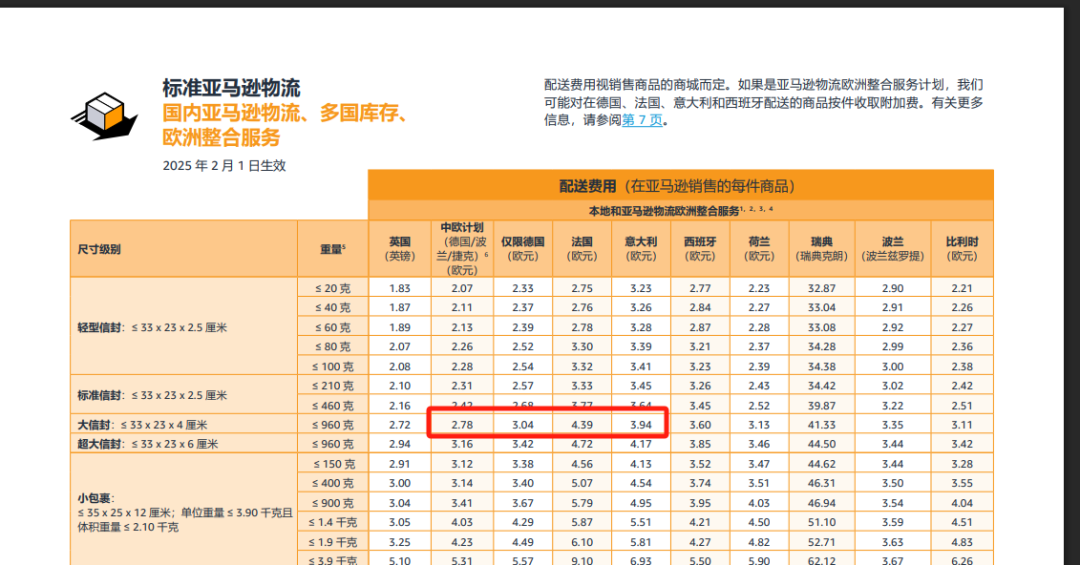Click the ≤ 1.4 千克 weight cell
This screenshot has height=565, width=1080.
[x=333, y=522]
